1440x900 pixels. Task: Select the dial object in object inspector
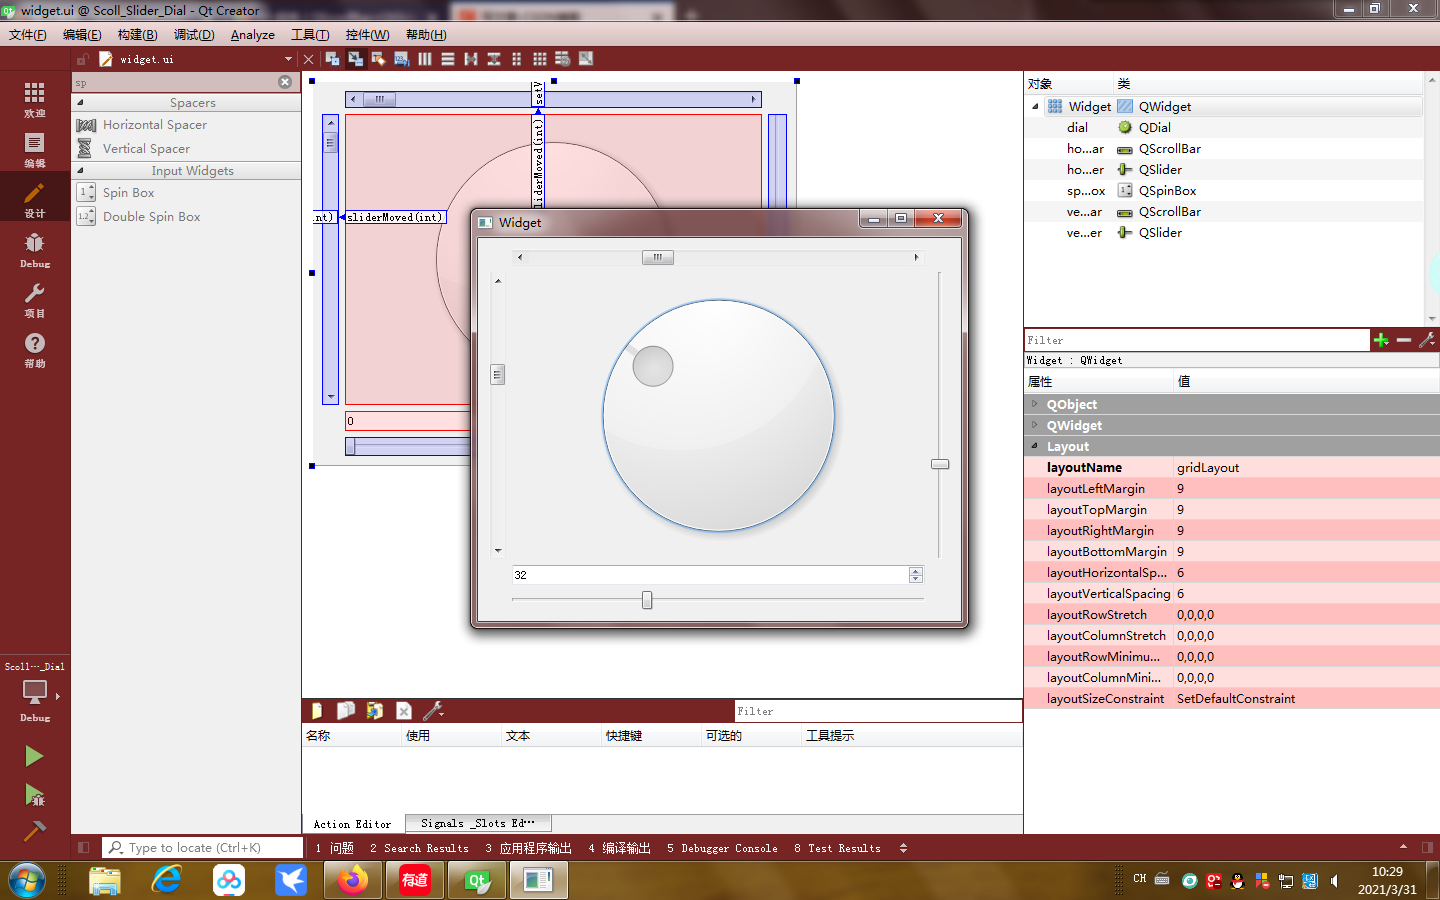click(1077, 127)
